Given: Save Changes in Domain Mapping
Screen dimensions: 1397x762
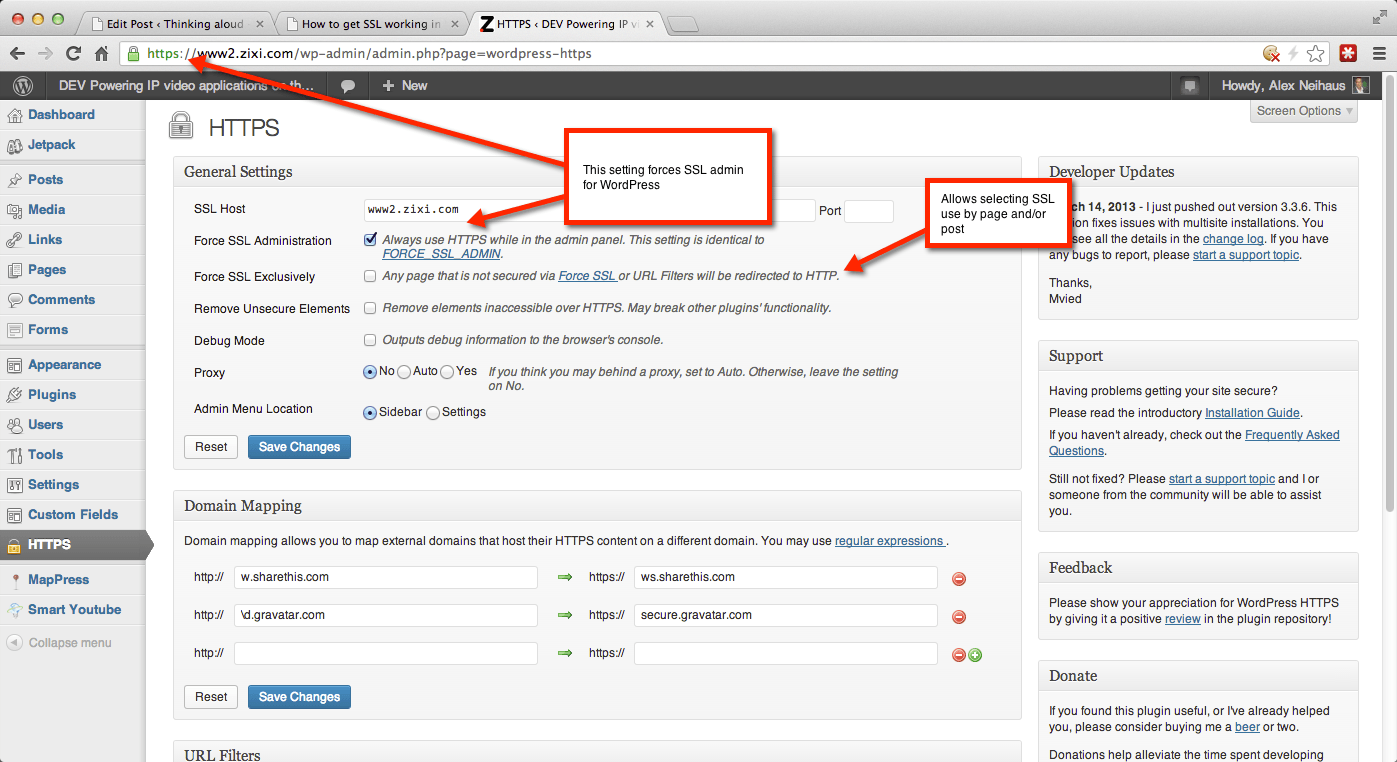Looking at the screenshot, I should 299,697.
